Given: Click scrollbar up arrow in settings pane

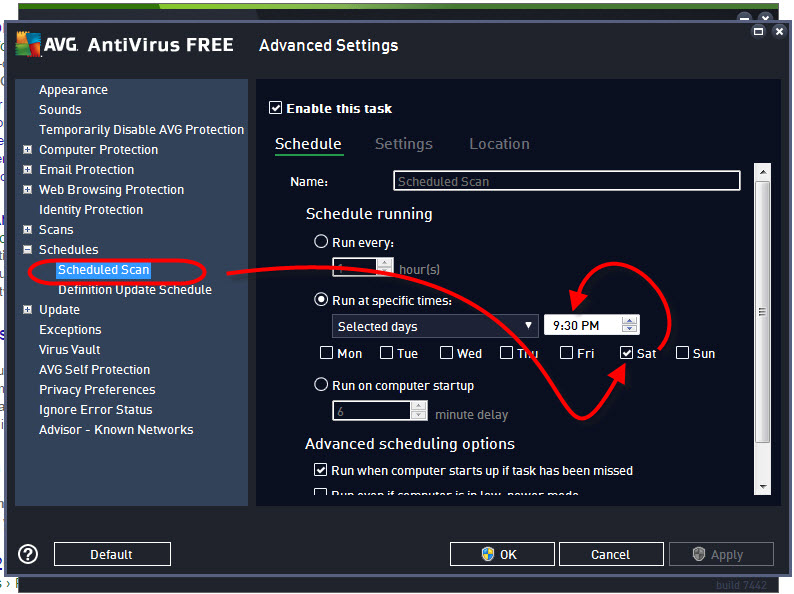Looking at the screenshot, I should (x=763, y=172).
